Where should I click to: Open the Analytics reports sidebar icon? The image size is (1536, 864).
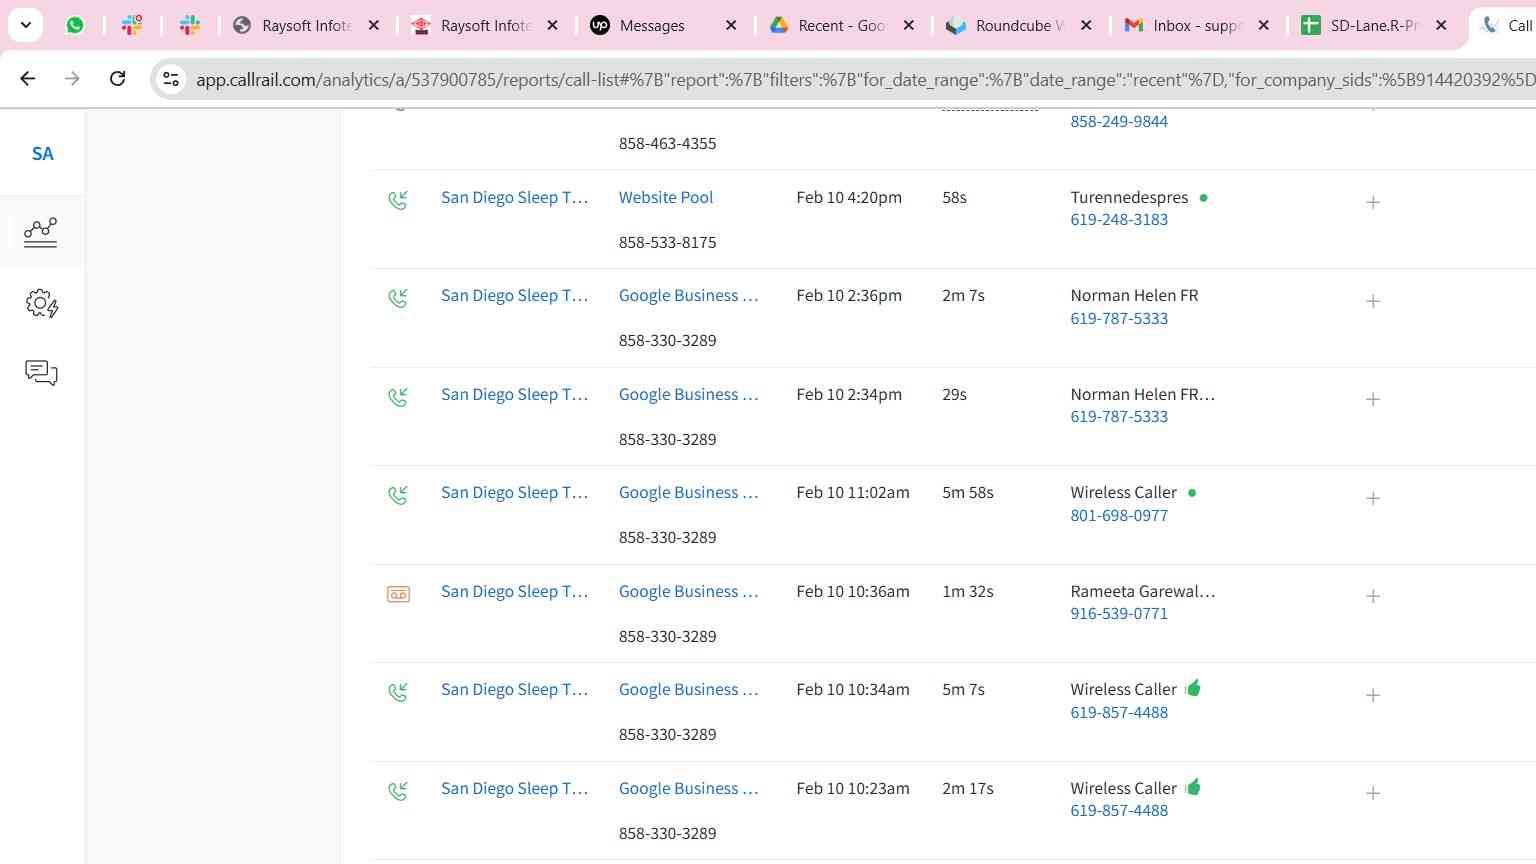(41, 232)
